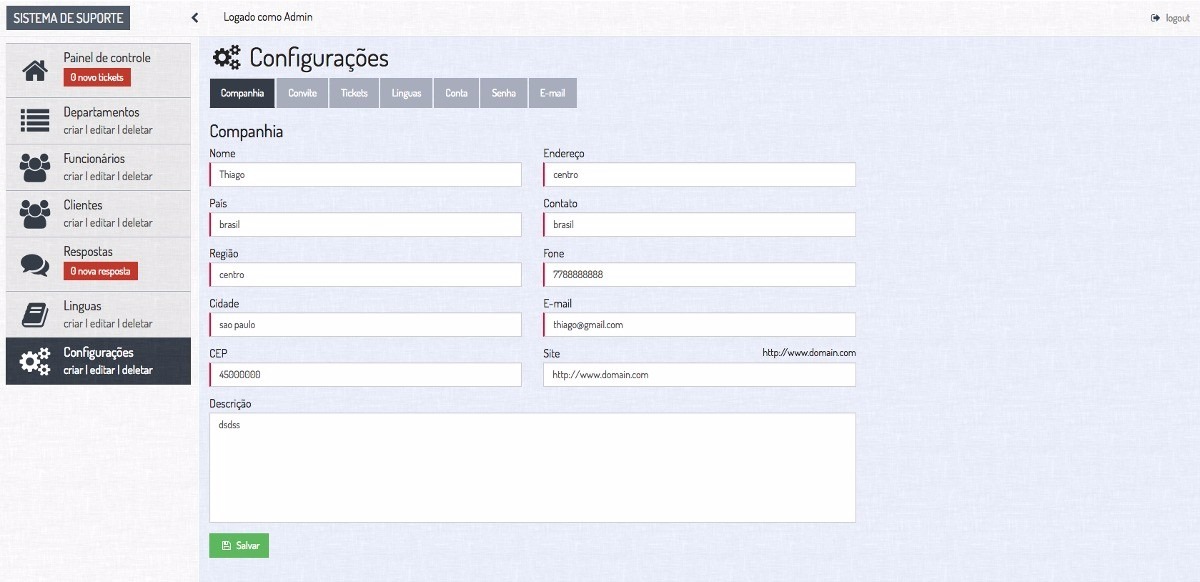The image size is (1200, 582).
Task: Switch to the Tickets tab
Action: (354, 93)
